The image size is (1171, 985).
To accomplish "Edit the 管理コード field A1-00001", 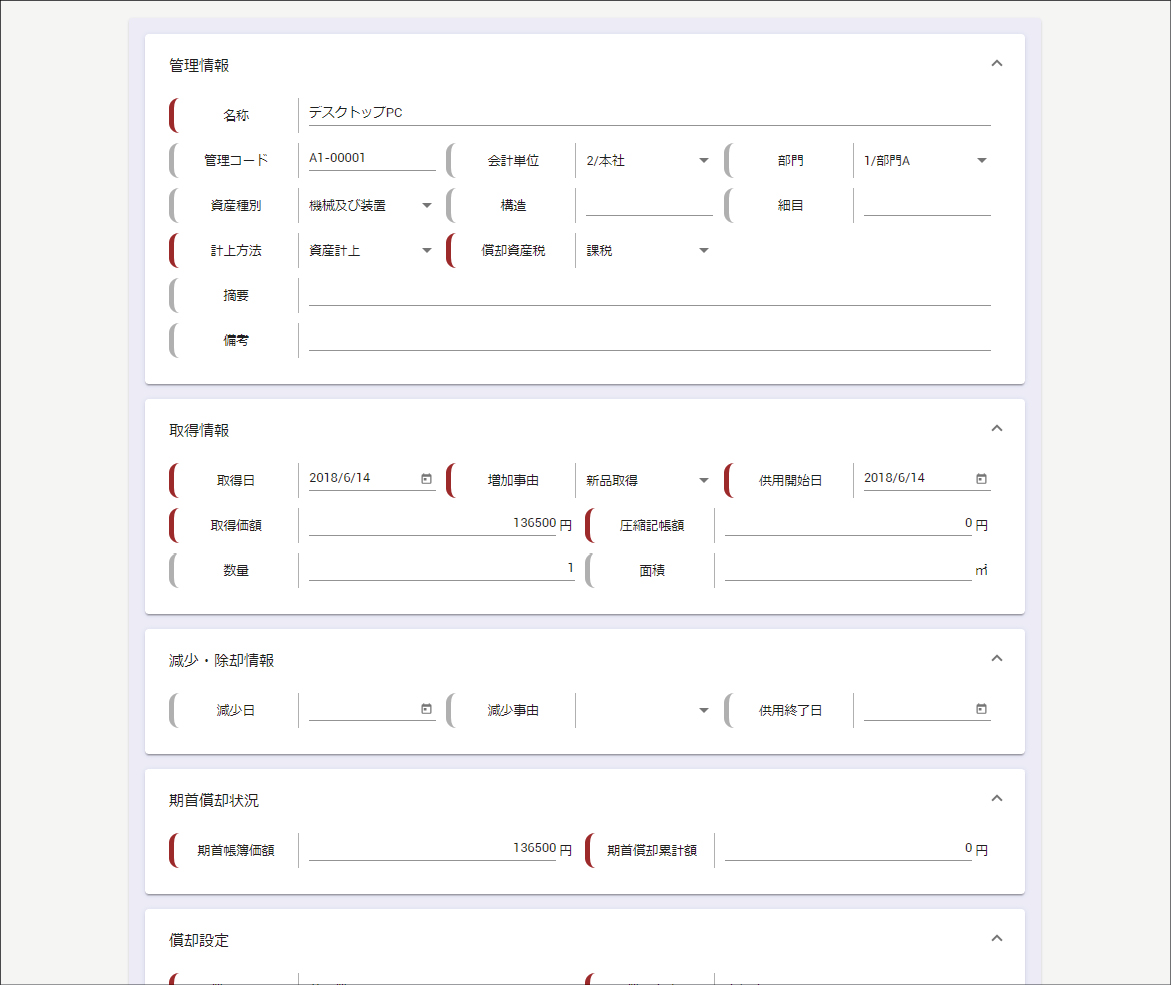I will click(372, 158).
